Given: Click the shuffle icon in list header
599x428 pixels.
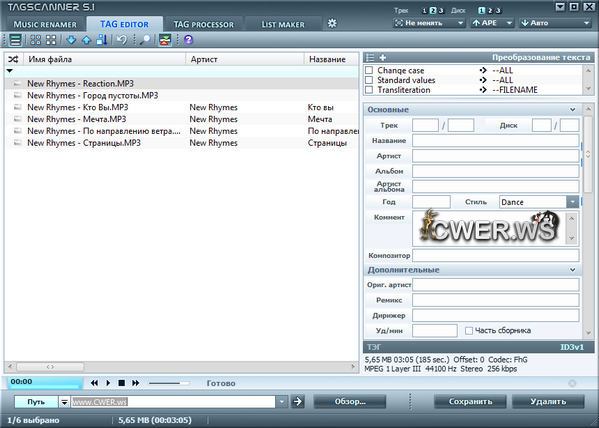Looking at the screenshot, I should pos(13,59).
